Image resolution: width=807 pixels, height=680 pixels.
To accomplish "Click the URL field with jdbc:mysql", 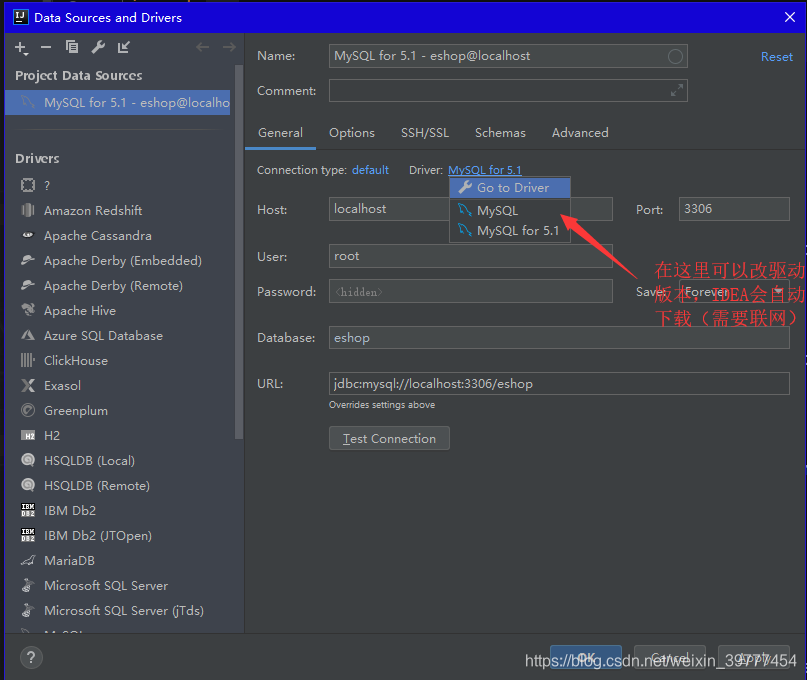I will click(x=559, y=383).
